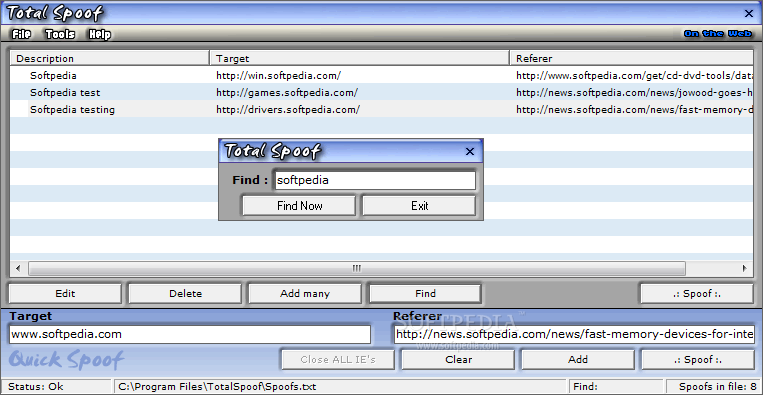Viewport: 763px width, 395px height.
Task: Click referer cell containing jowood-goes
Action: [x=635, y=92]
